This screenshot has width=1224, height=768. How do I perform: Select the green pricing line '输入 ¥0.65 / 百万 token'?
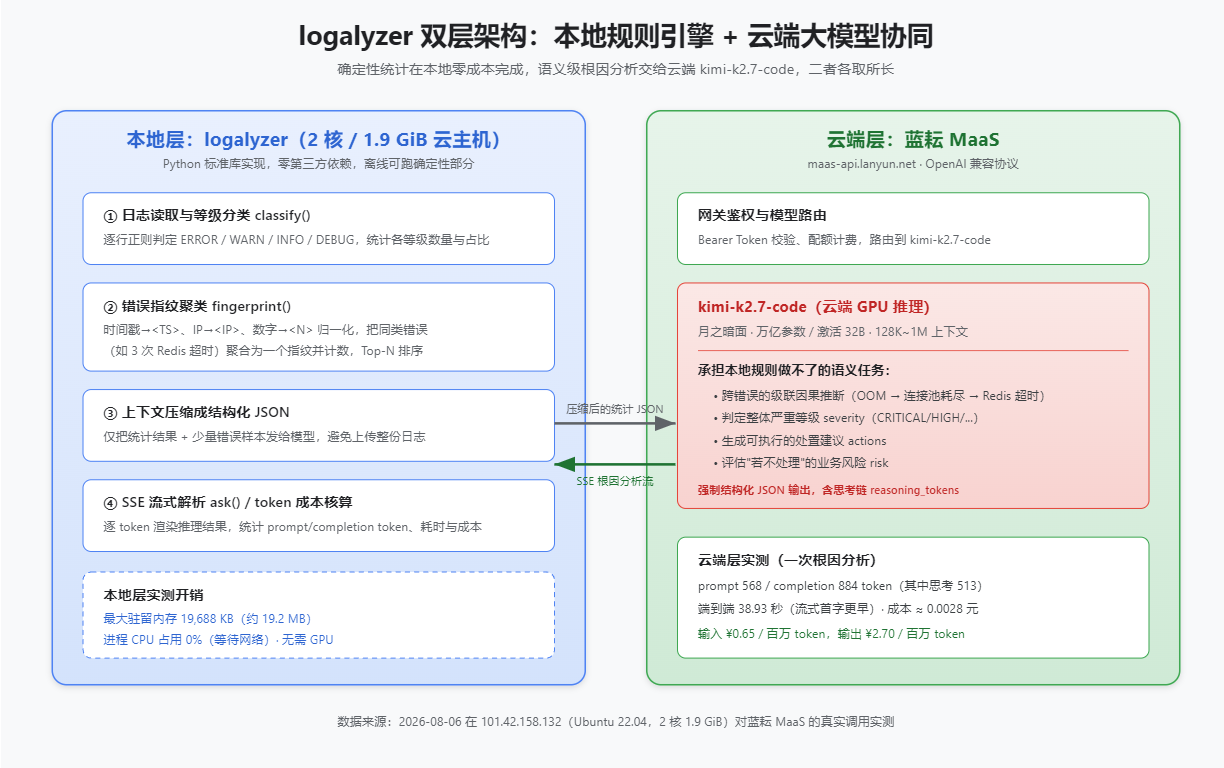coord(831,633)
